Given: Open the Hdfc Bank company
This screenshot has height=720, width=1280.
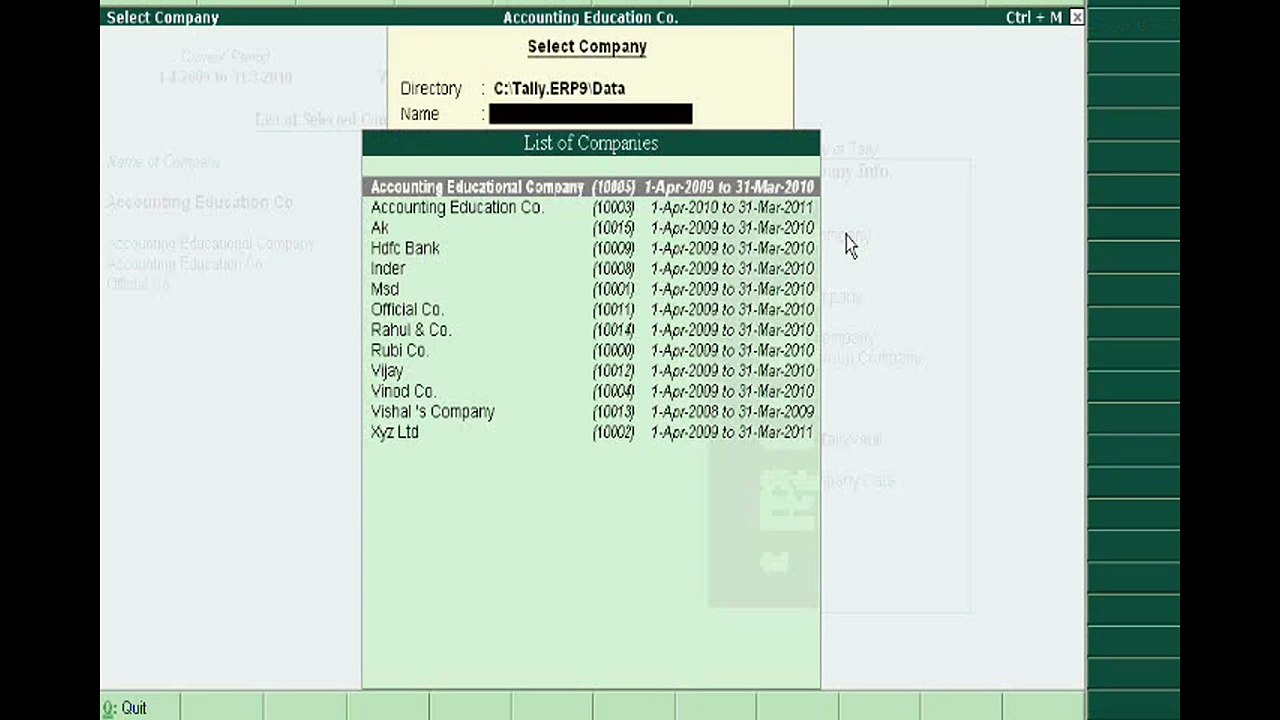Looking at the screenshot, I should (591, 248).
